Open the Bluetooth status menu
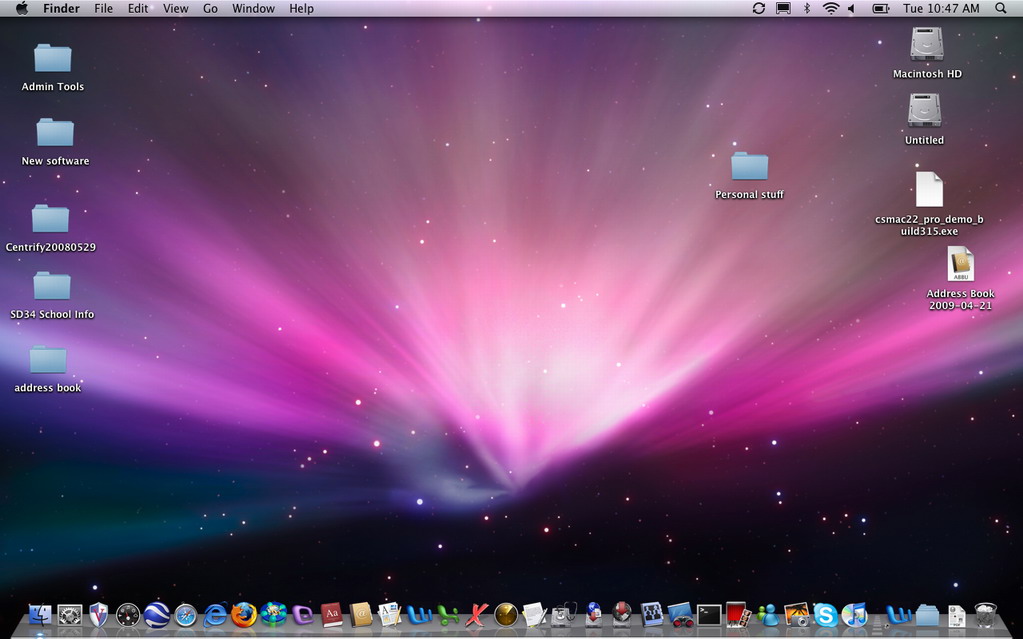Screen dimensions: 1023x639 806,8
